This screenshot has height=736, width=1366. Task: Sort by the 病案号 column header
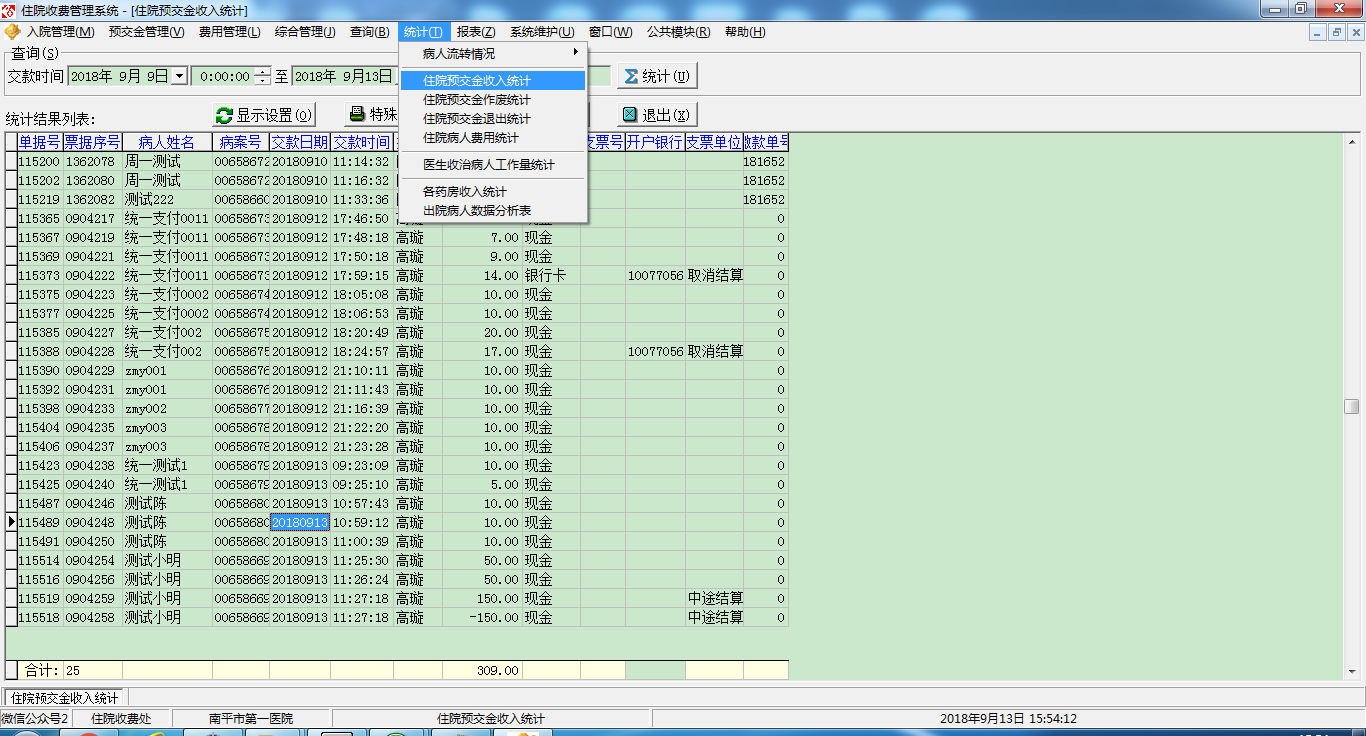coord(241,142)
